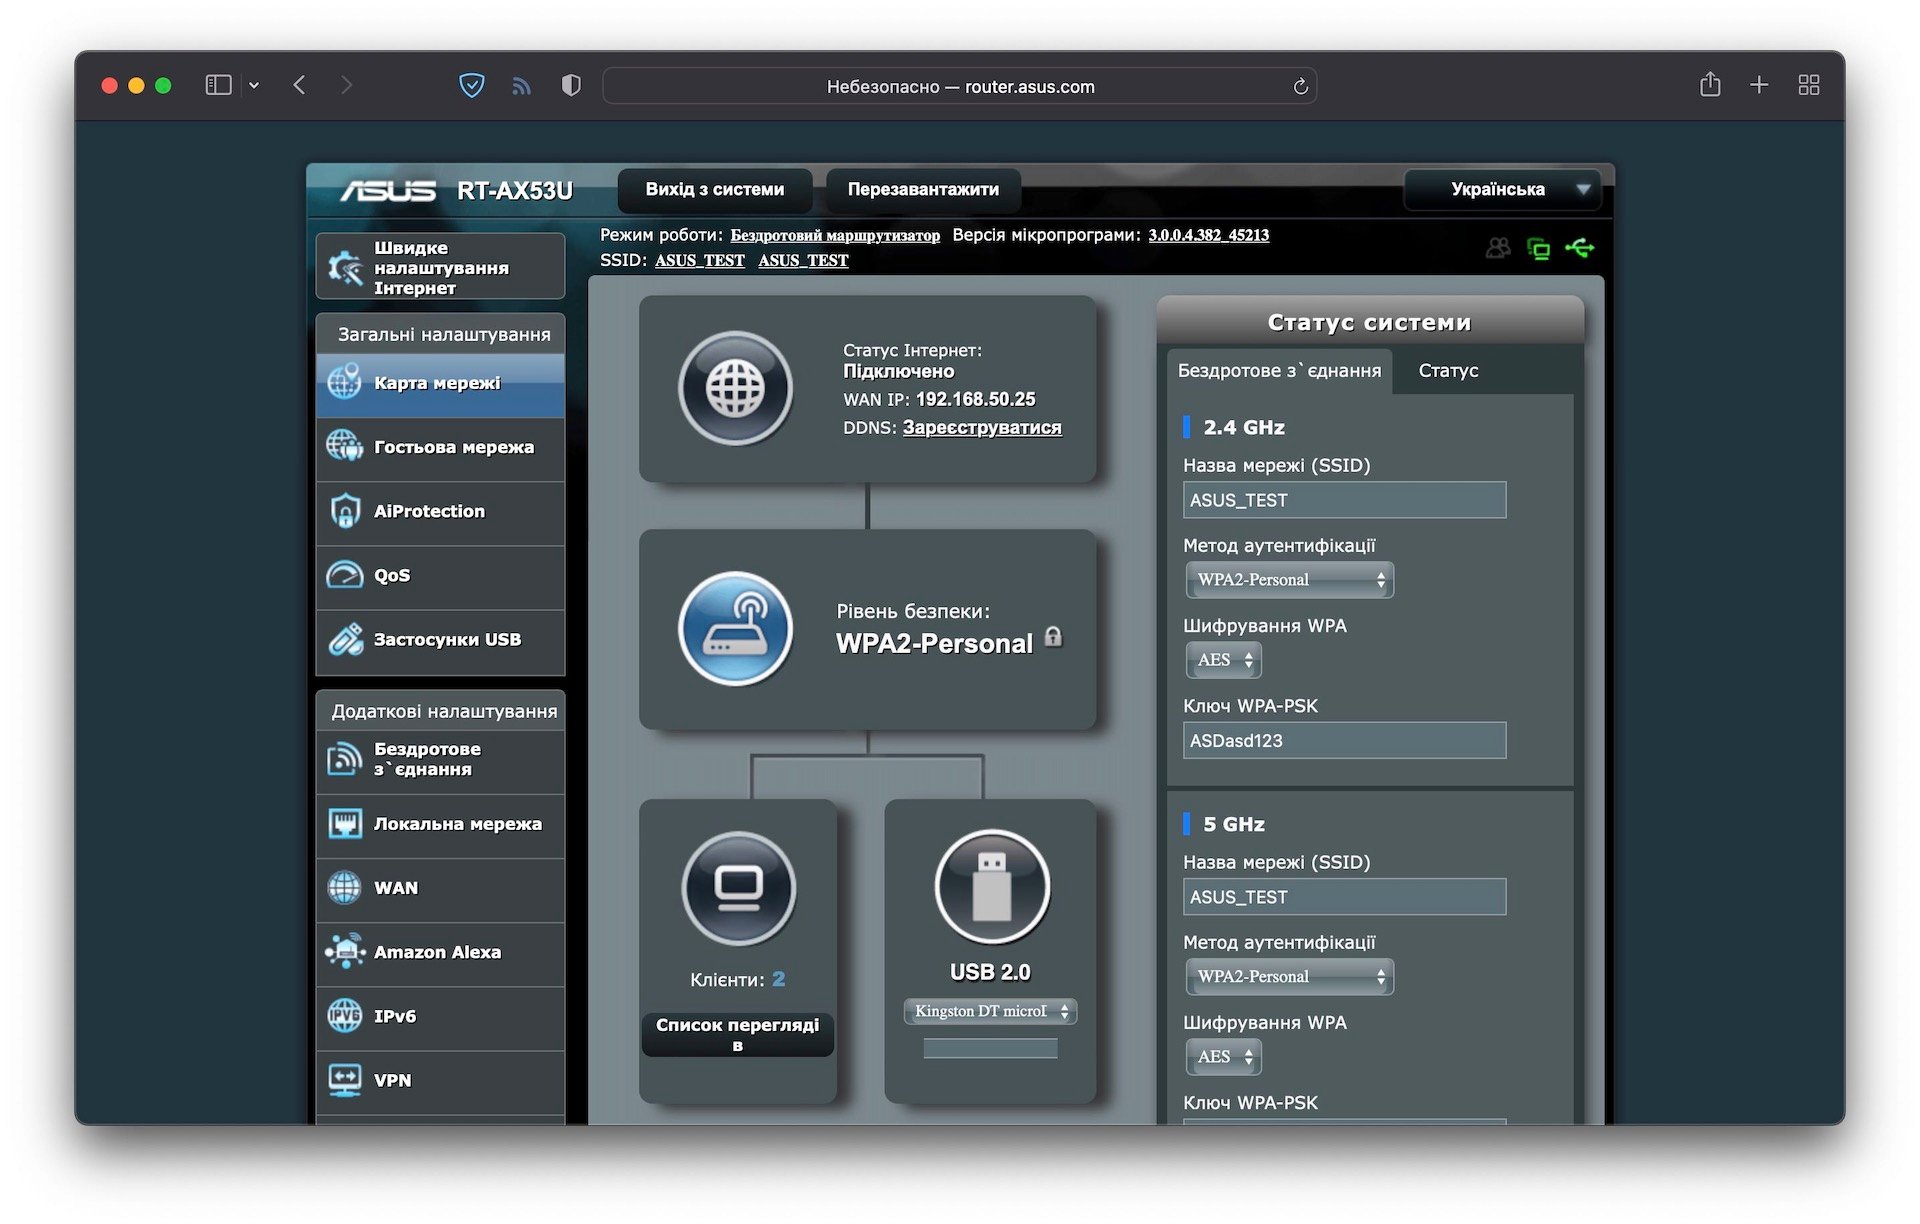Click the second ASUS_TEST SSID link

pos(803,260)
